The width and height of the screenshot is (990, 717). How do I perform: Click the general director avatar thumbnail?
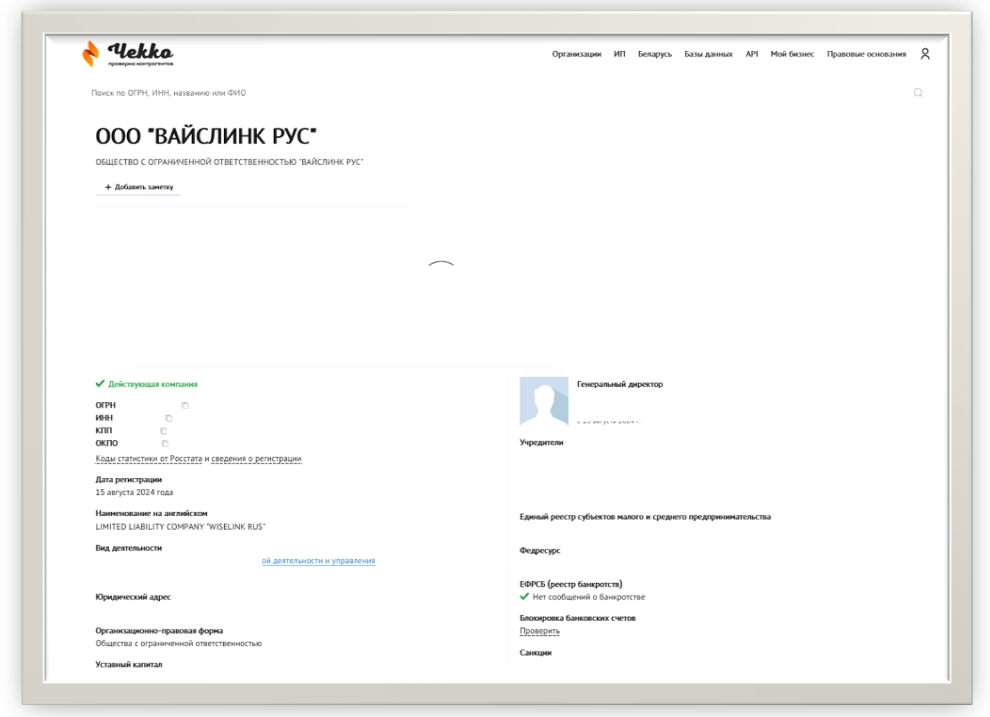pyautogui.click(x=544, y=401)
